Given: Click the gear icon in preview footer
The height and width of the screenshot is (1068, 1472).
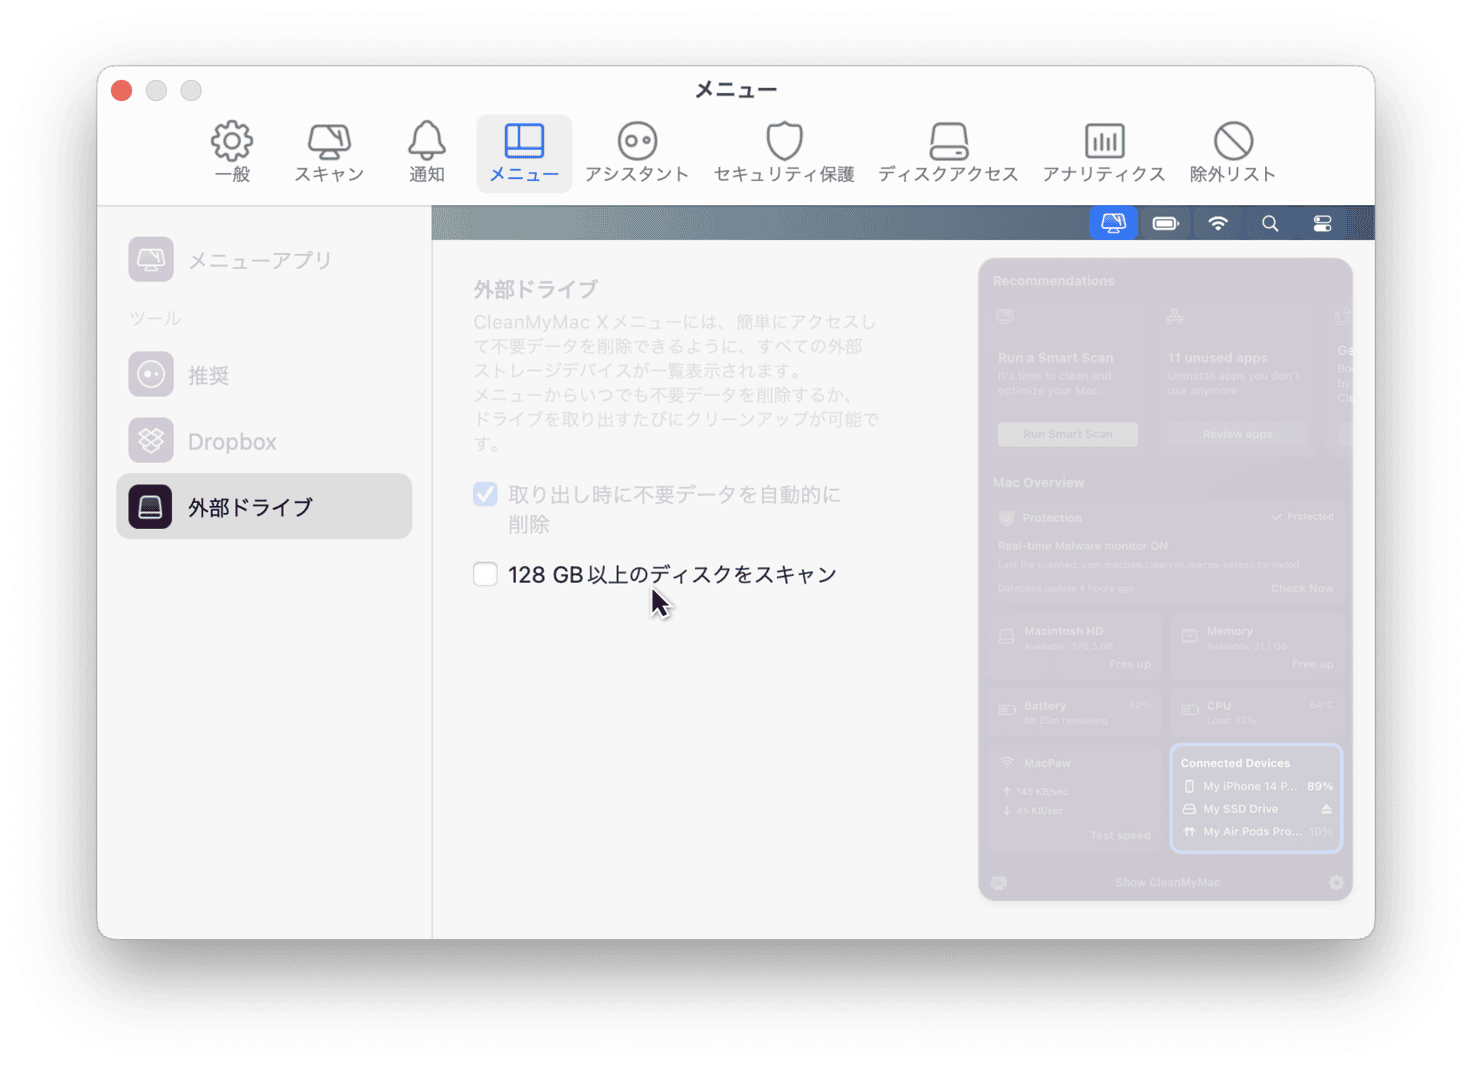Looking at the screenshot, I should (x=1336, y=882).
